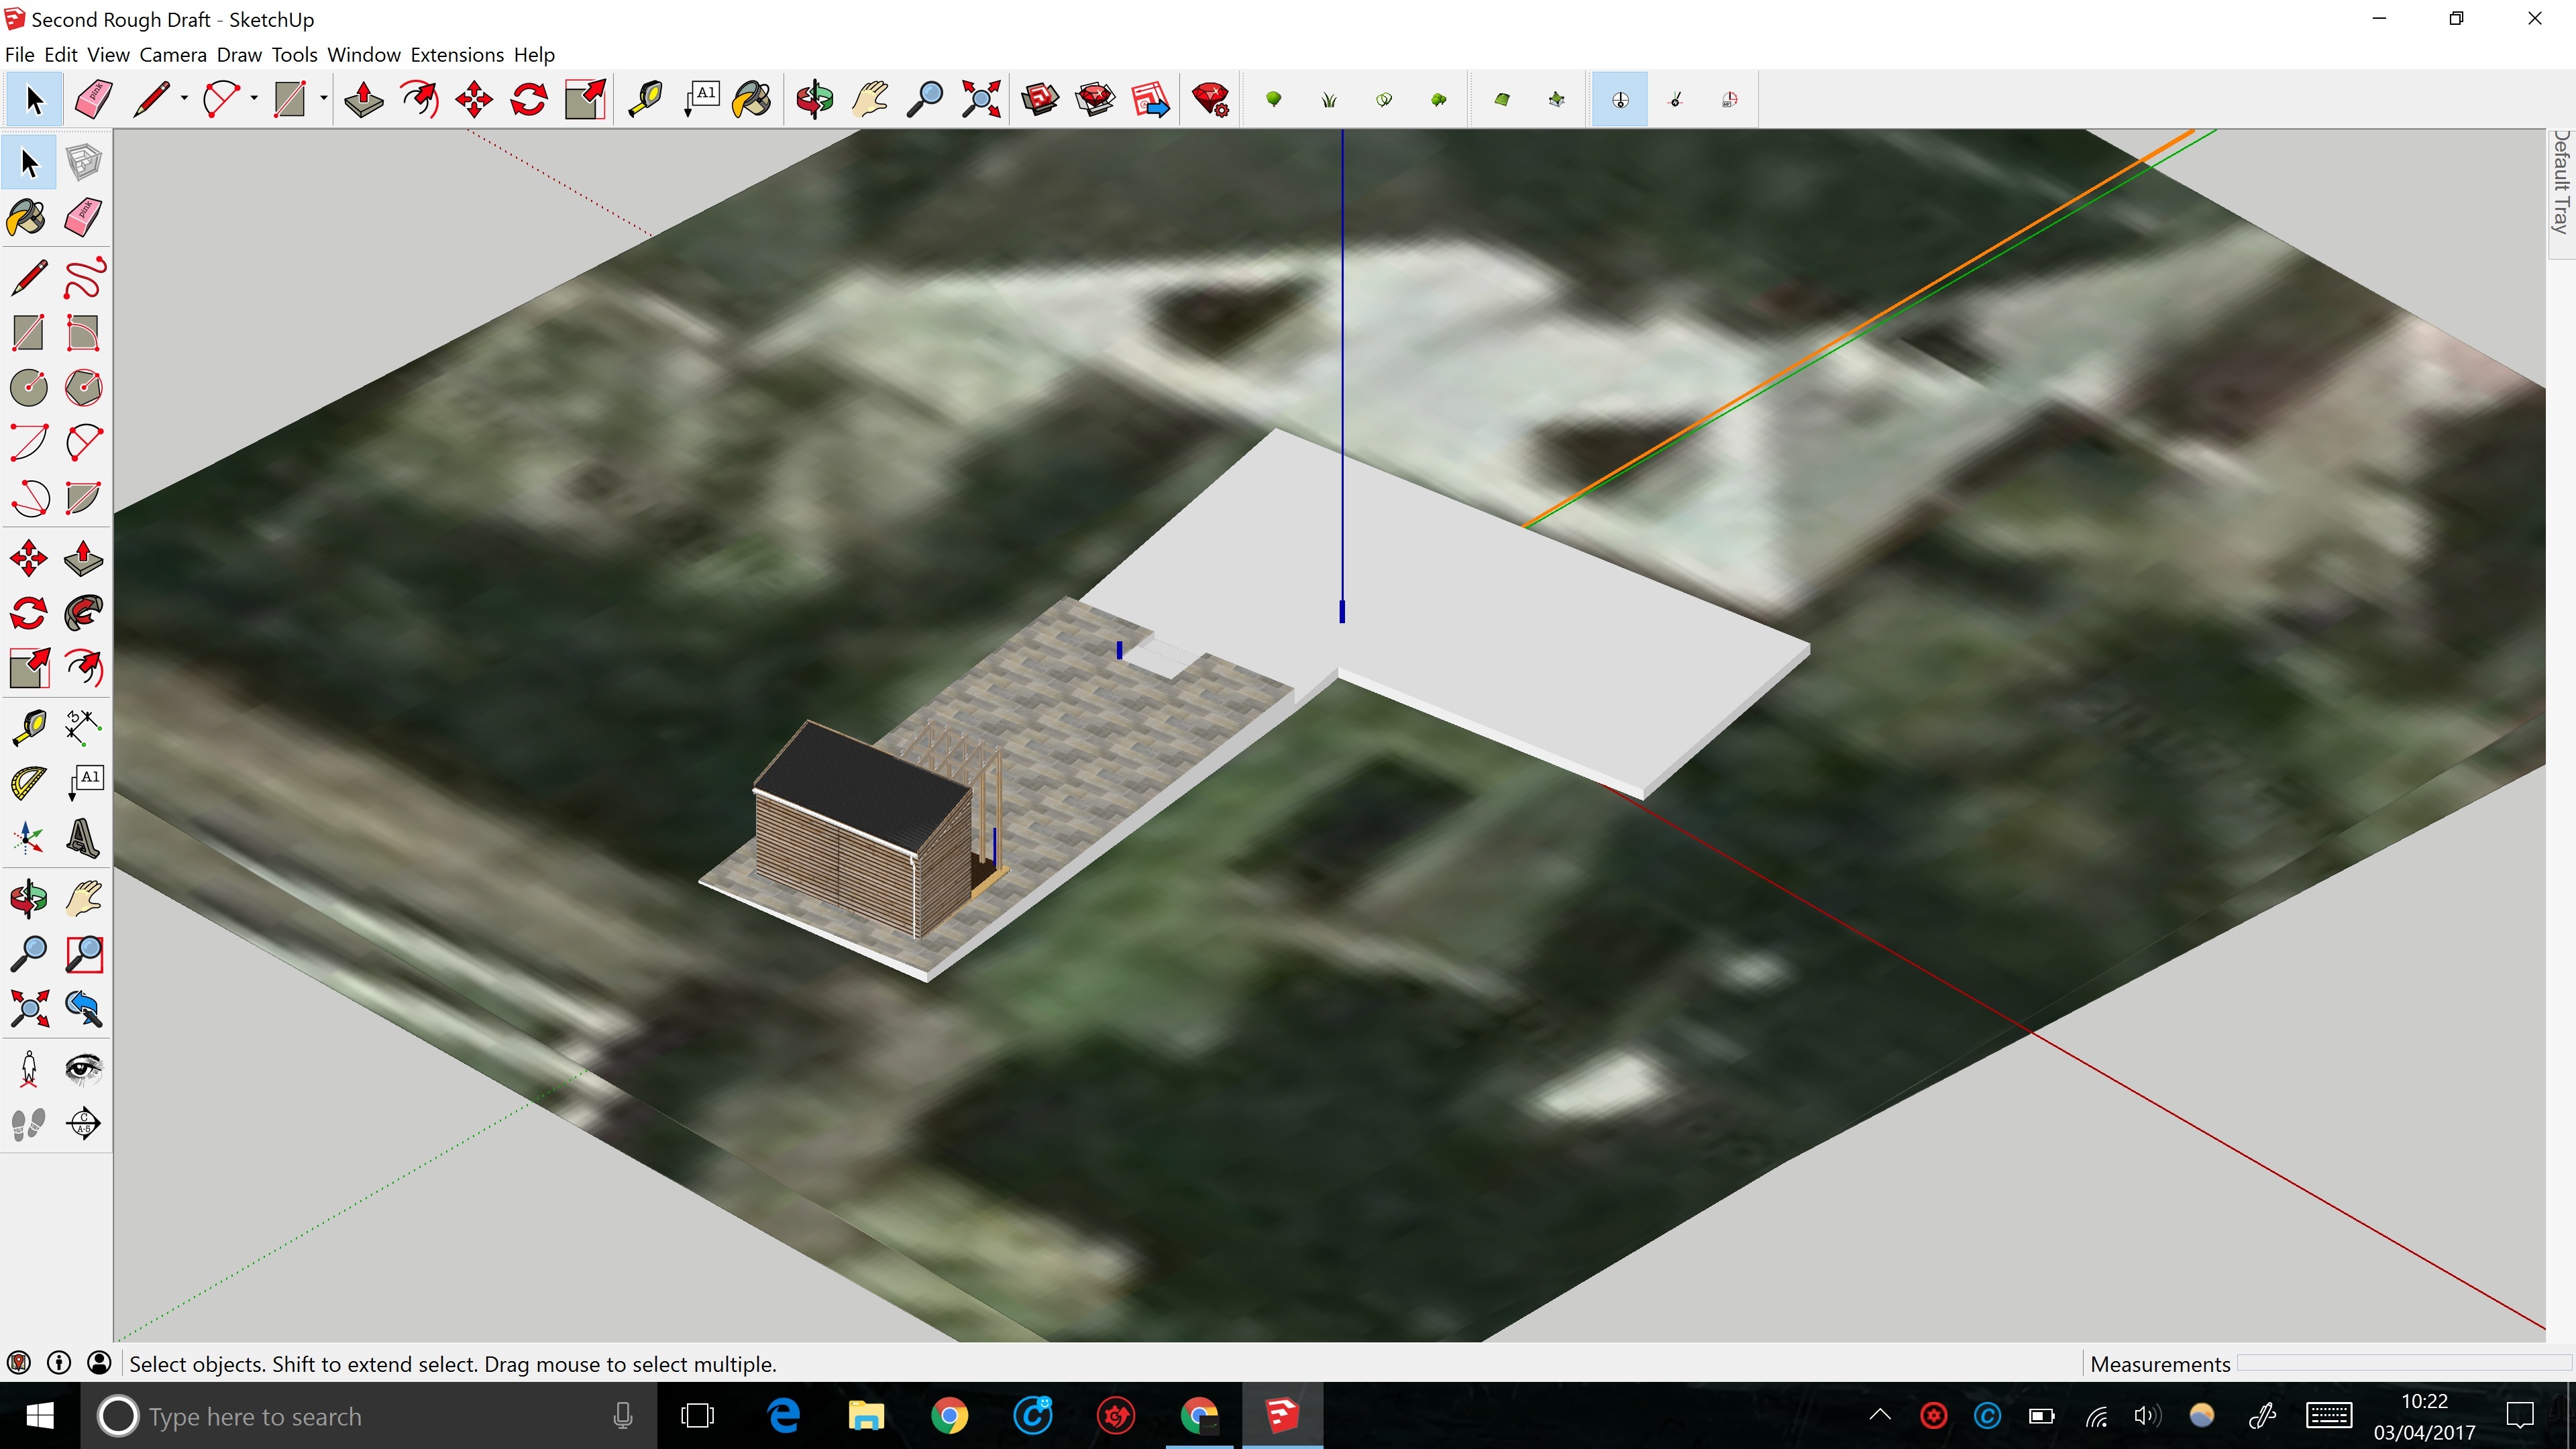Toggle the highlighted target icon in top toolbar

click(x=1620, y=99)
